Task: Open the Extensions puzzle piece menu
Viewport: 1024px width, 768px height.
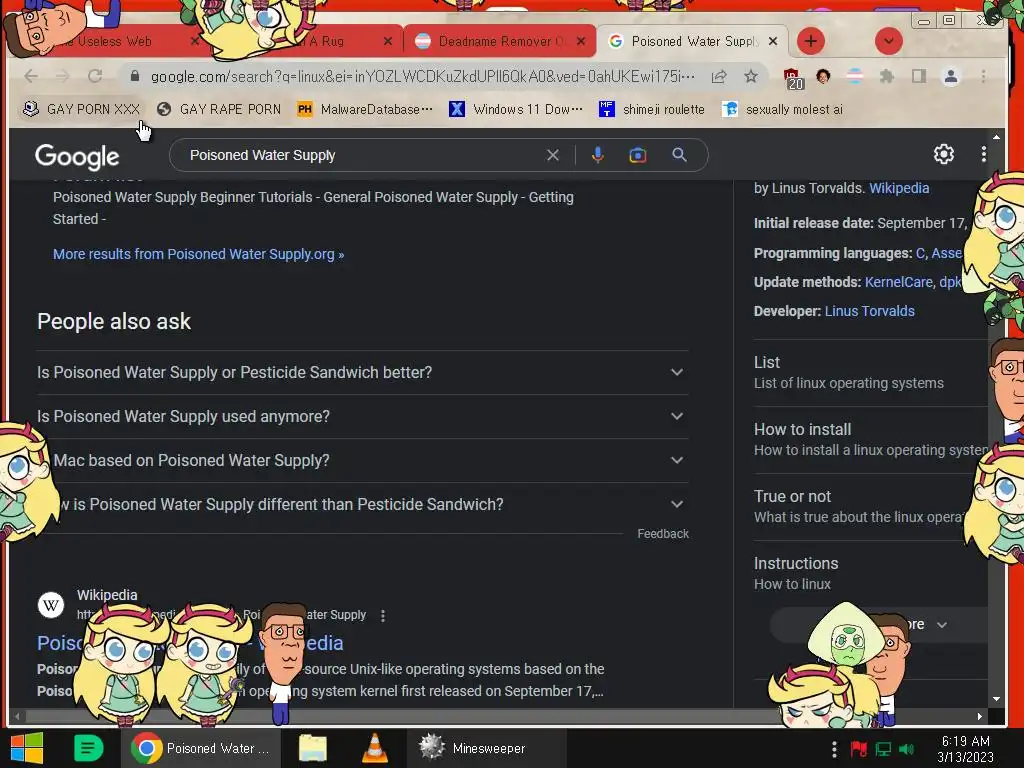Action: 886,76
